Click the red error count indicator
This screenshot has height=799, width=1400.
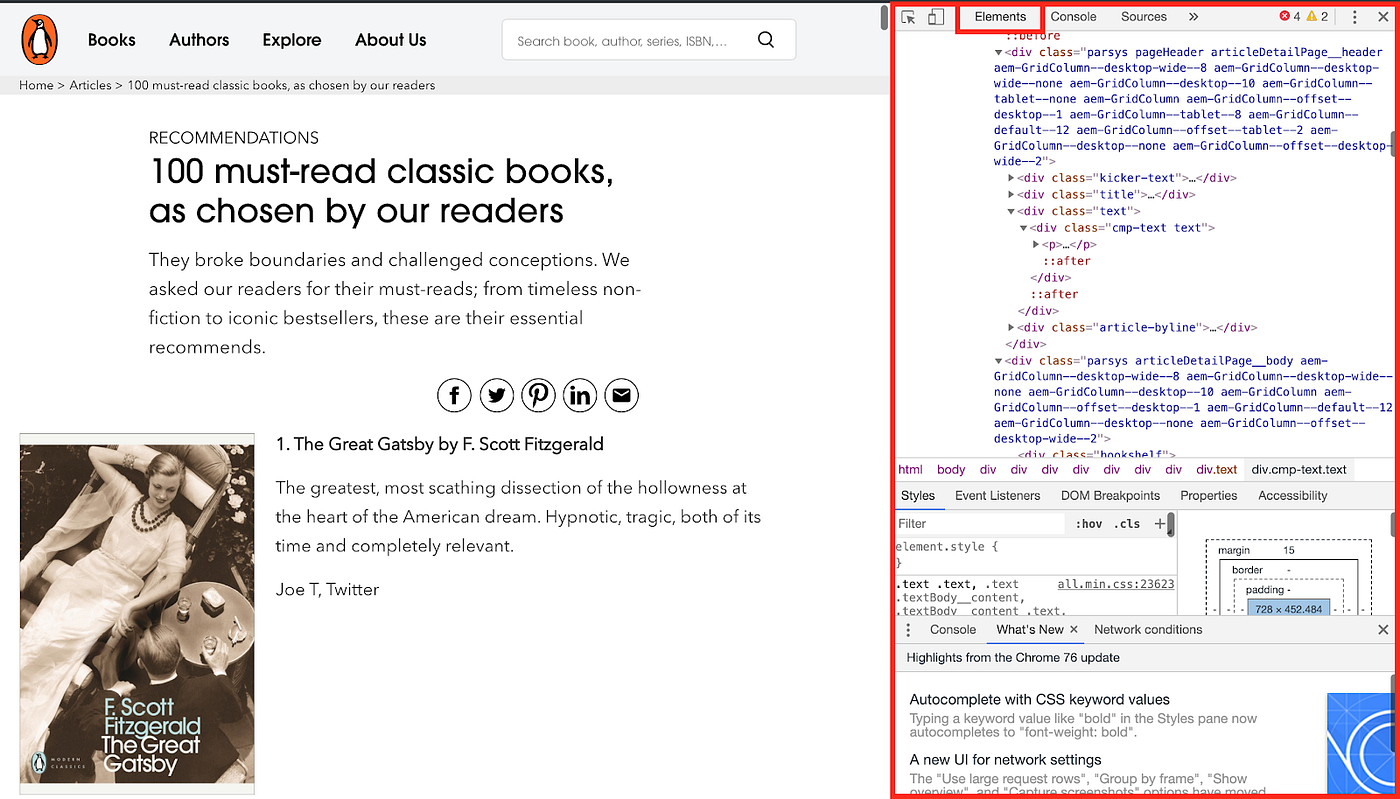tap(1290, 17)
